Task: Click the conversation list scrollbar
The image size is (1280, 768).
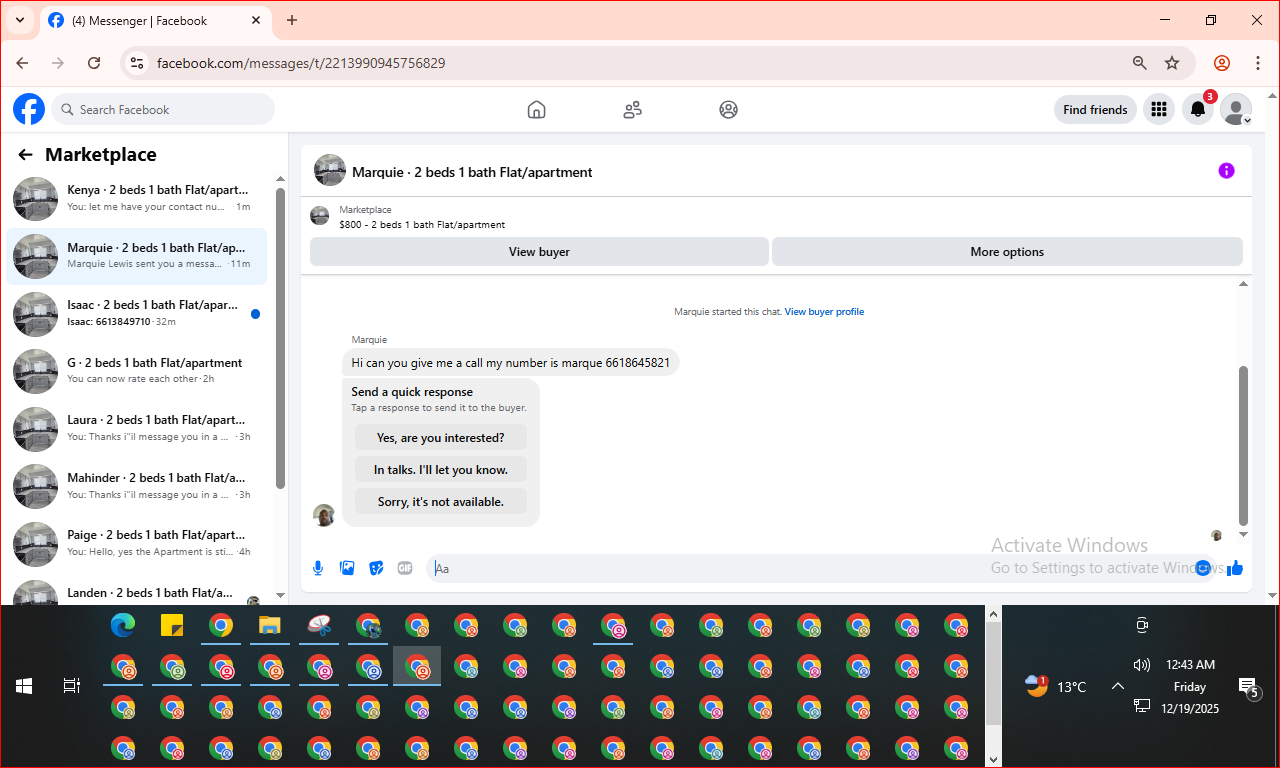Action: point(280,338)
